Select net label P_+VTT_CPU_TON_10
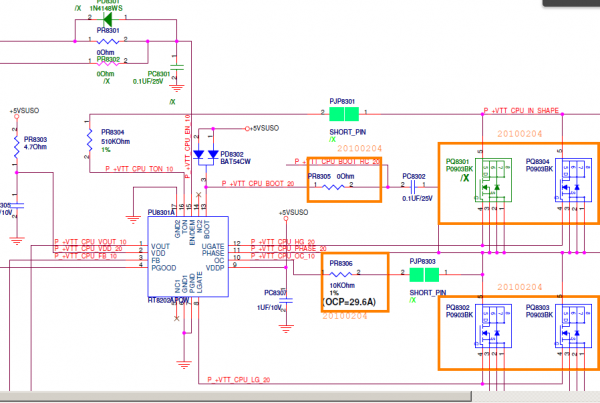This screenshot has height=403, width=600. pyautogui.click(x=139, y=169)
